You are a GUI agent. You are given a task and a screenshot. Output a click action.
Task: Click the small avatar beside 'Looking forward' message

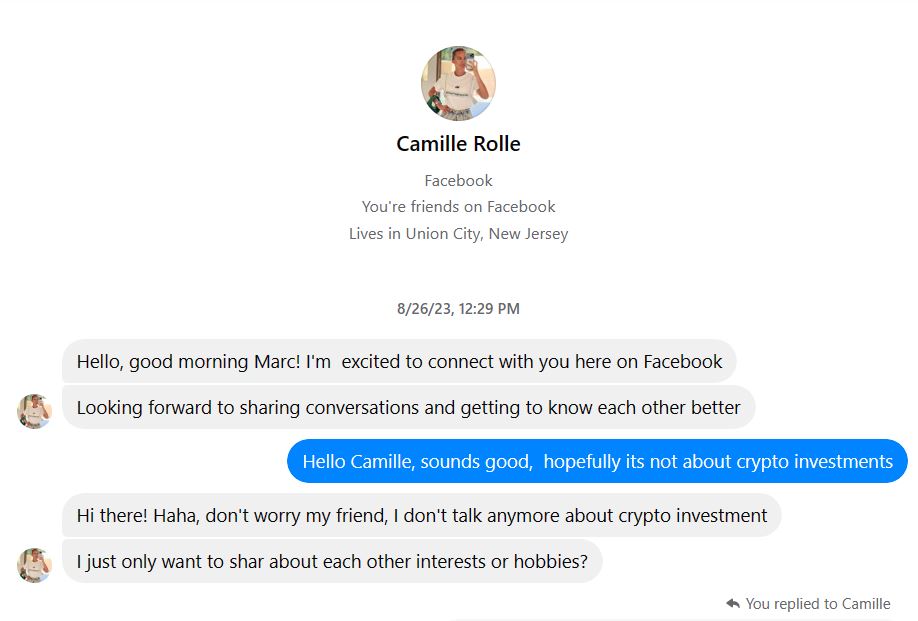pos(34,410)
